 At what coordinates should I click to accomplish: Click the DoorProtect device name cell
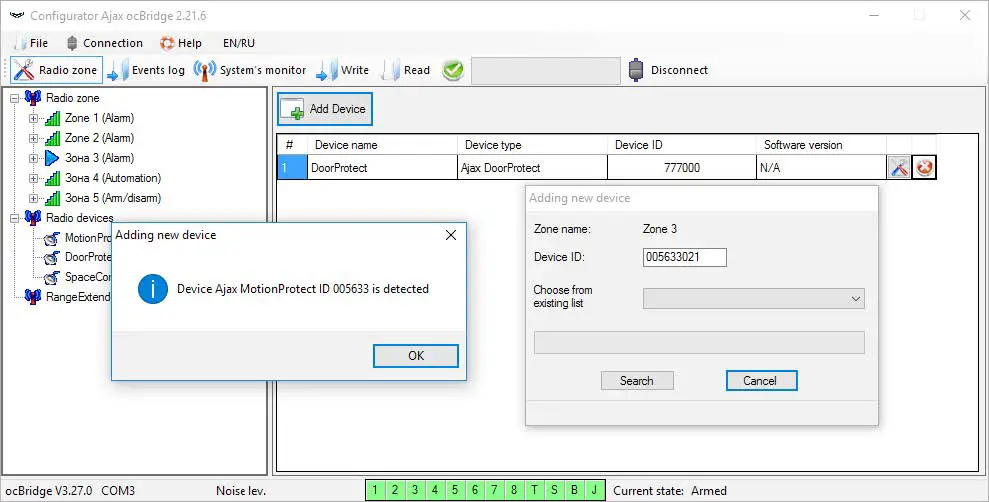pyautogui.click(x=382, y=168)
